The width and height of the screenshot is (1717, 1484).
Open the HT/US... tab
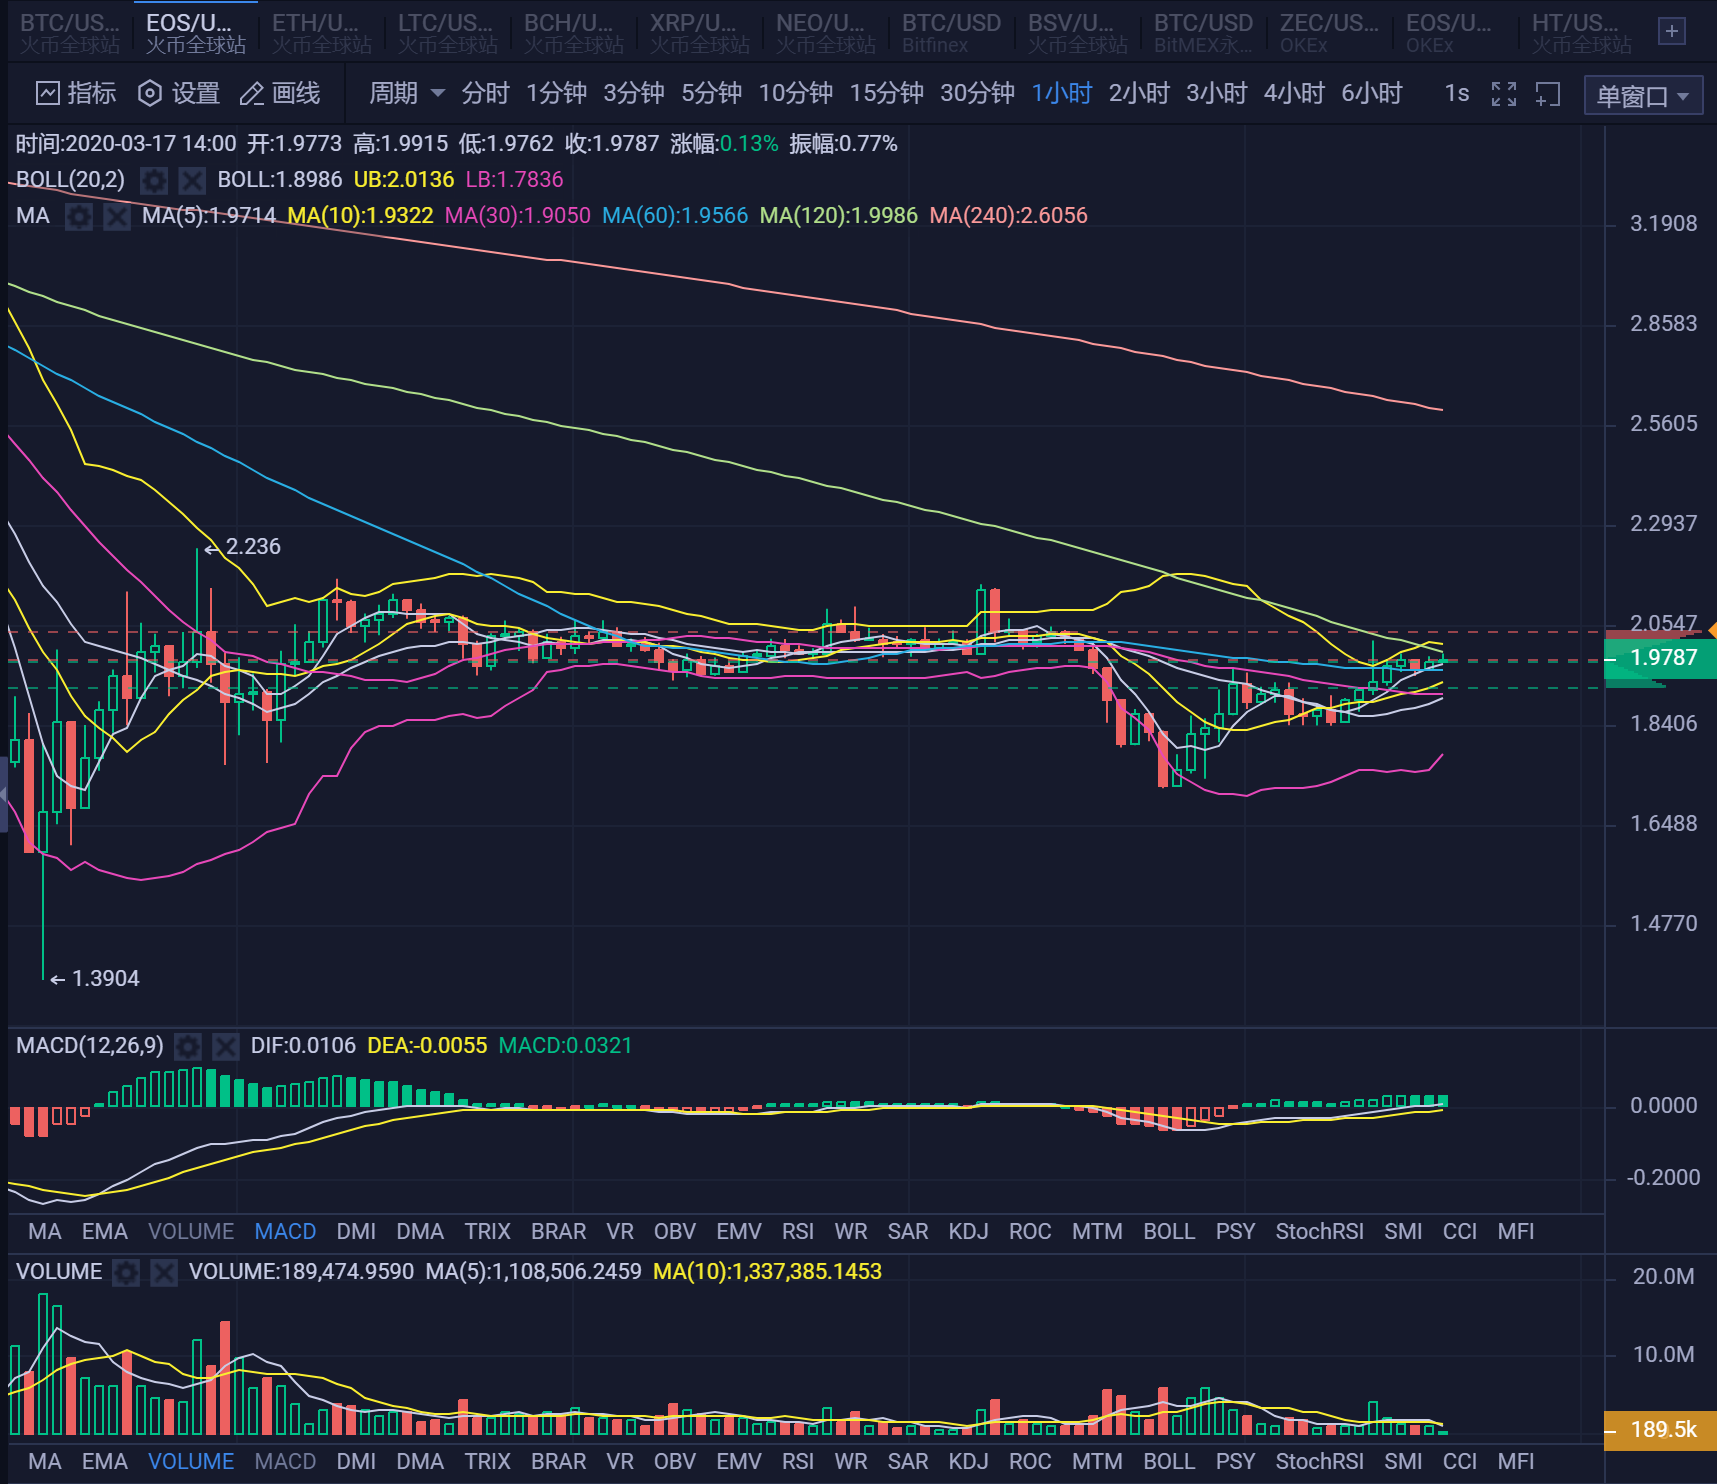1581,32
